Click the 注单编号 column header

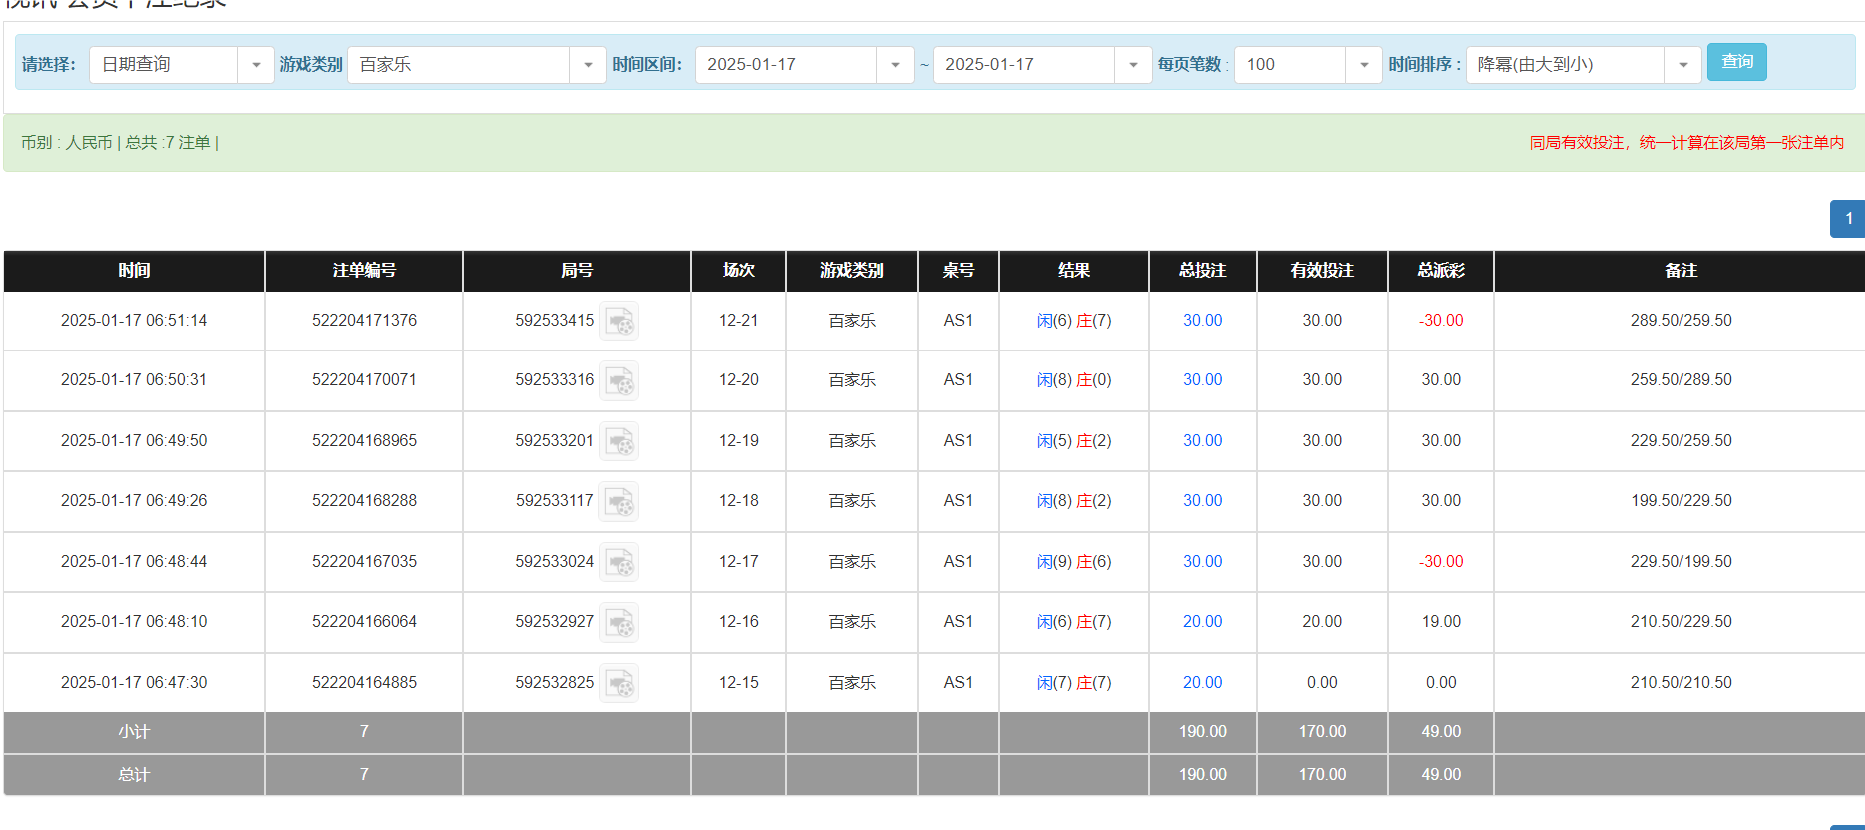pyautogui.click(x=364, y=271)
